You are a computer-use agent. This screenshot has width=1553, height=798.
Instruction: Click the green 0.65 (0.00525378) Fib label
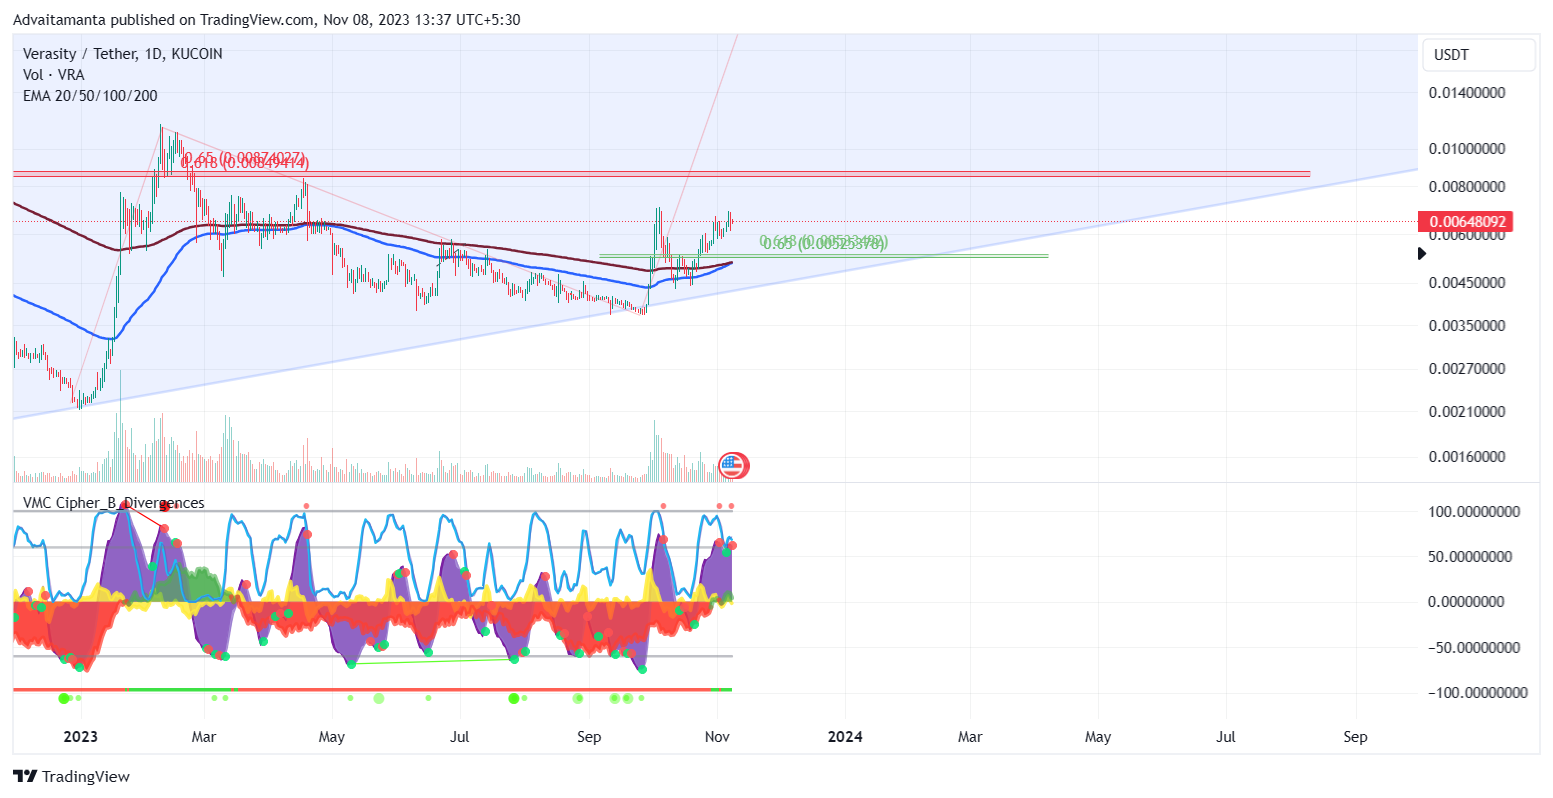pos(825,244)
